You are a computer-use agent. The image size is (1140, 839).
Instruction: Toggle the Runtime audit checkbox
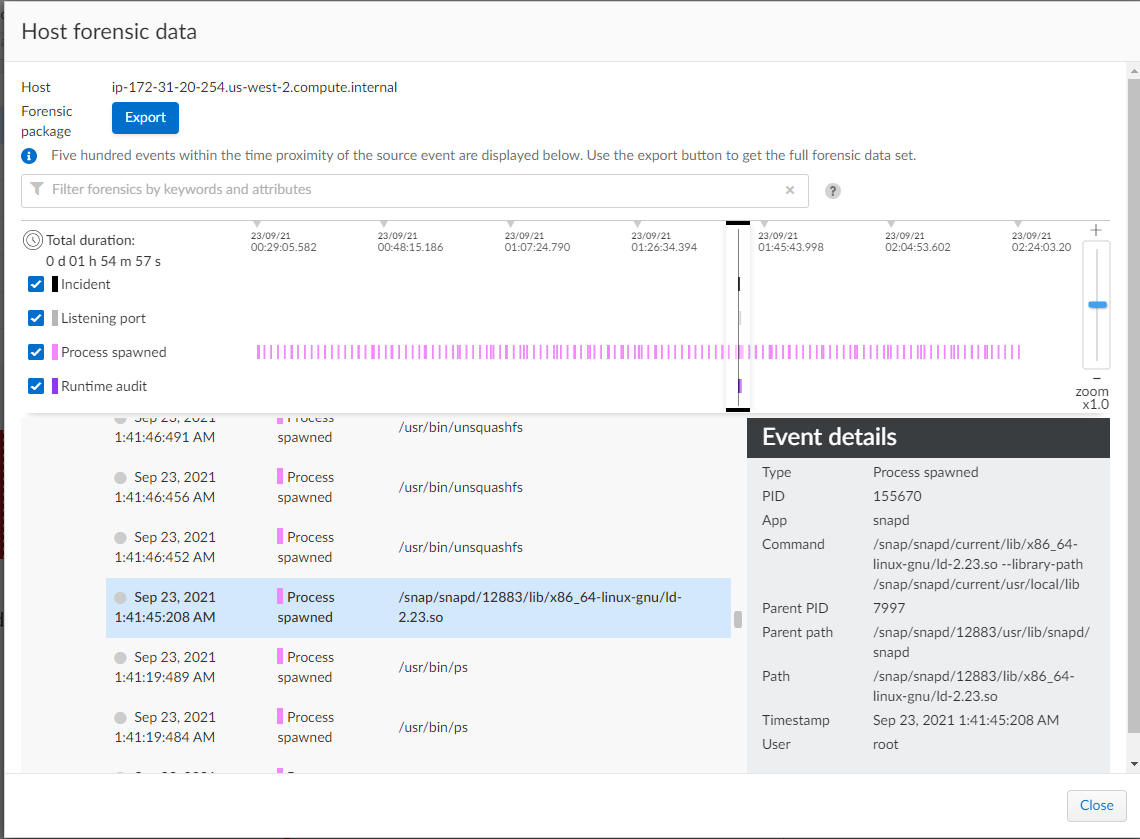pos(36,387)
